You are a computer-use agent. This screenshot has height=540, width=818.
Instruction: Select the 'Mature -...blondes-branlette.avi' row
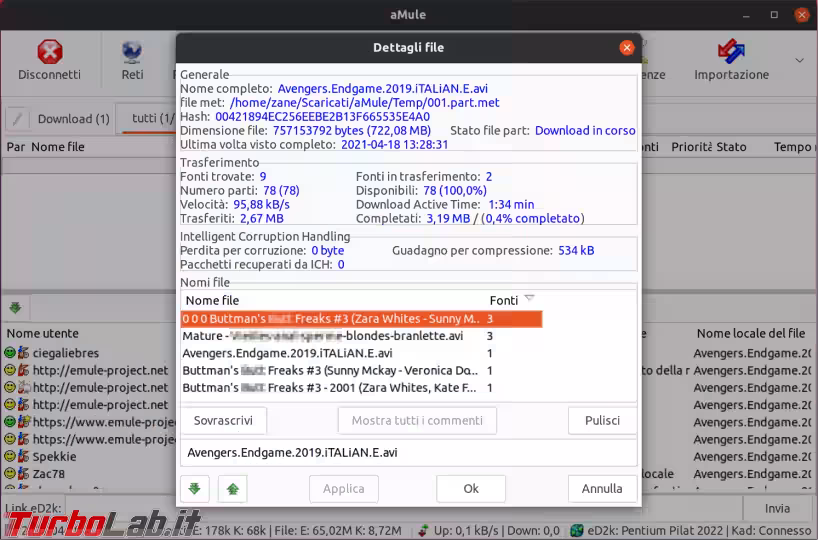click(362, 336)
